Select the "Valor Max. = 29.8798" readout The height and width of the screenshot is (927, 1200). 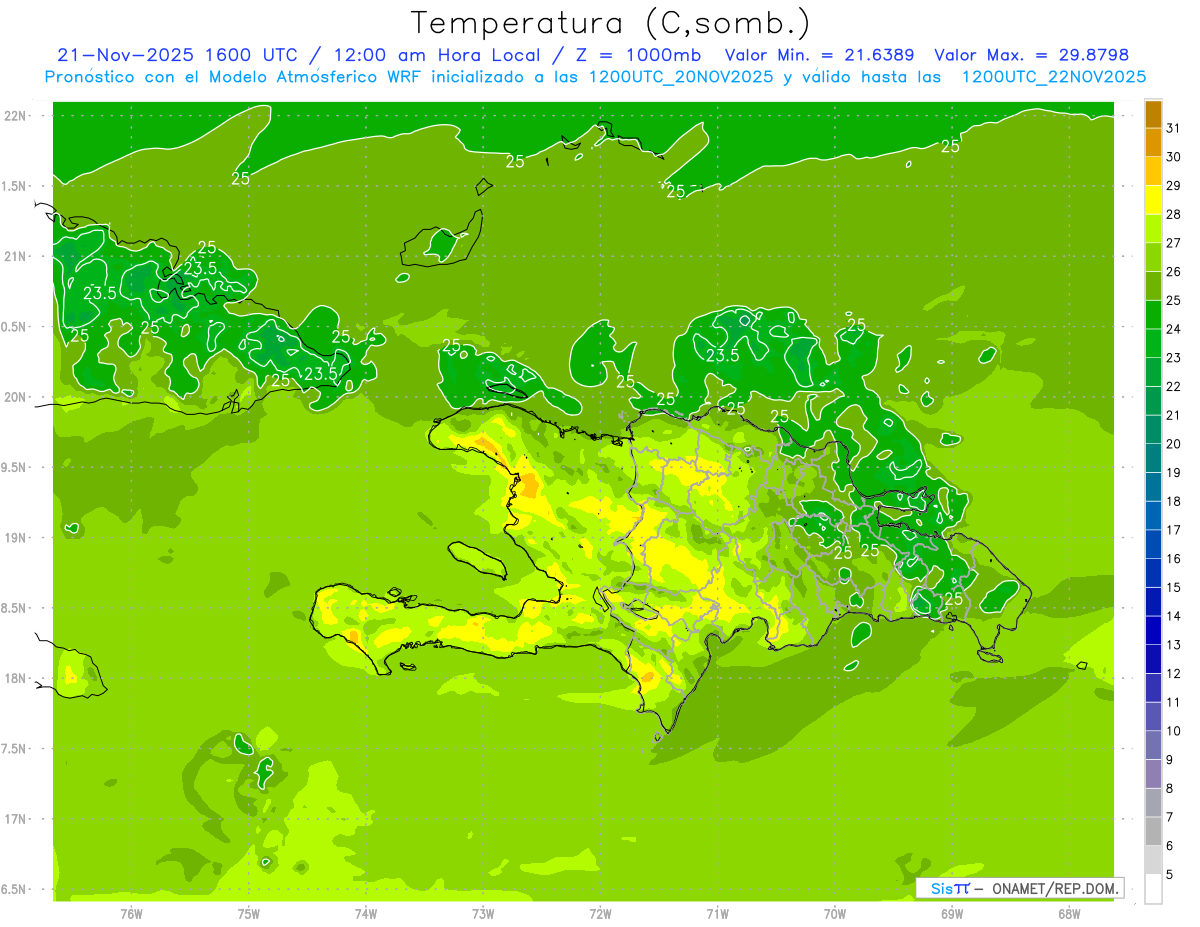(1031, 55)
